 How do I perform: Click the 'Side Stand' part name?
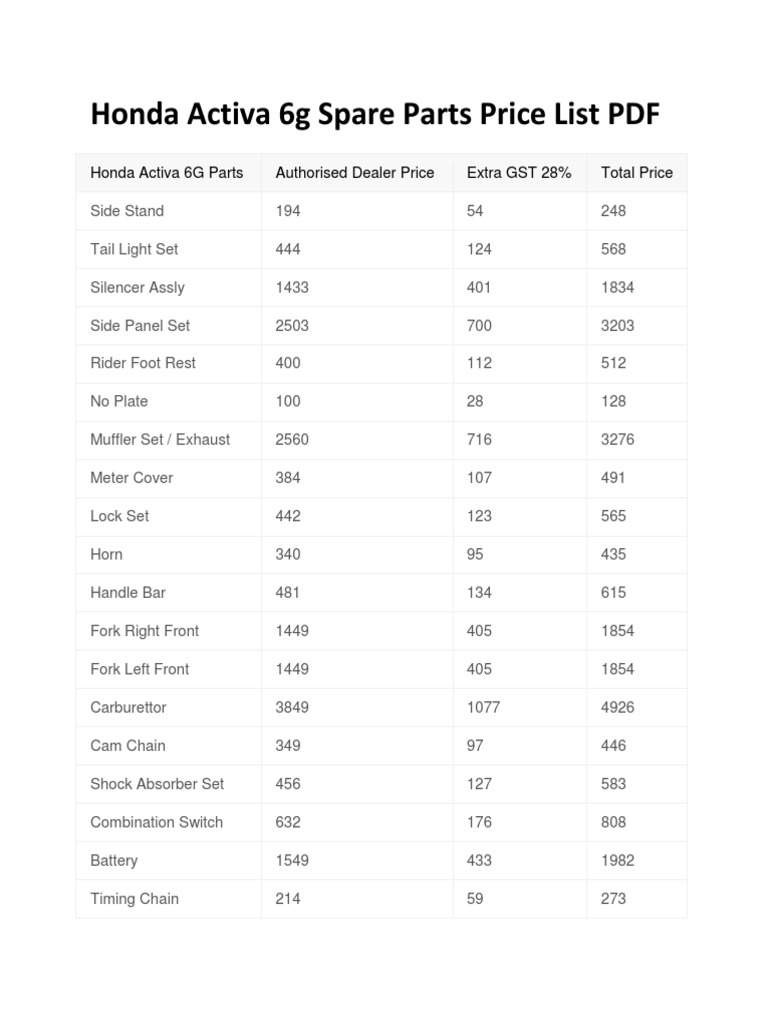(127, 211)
